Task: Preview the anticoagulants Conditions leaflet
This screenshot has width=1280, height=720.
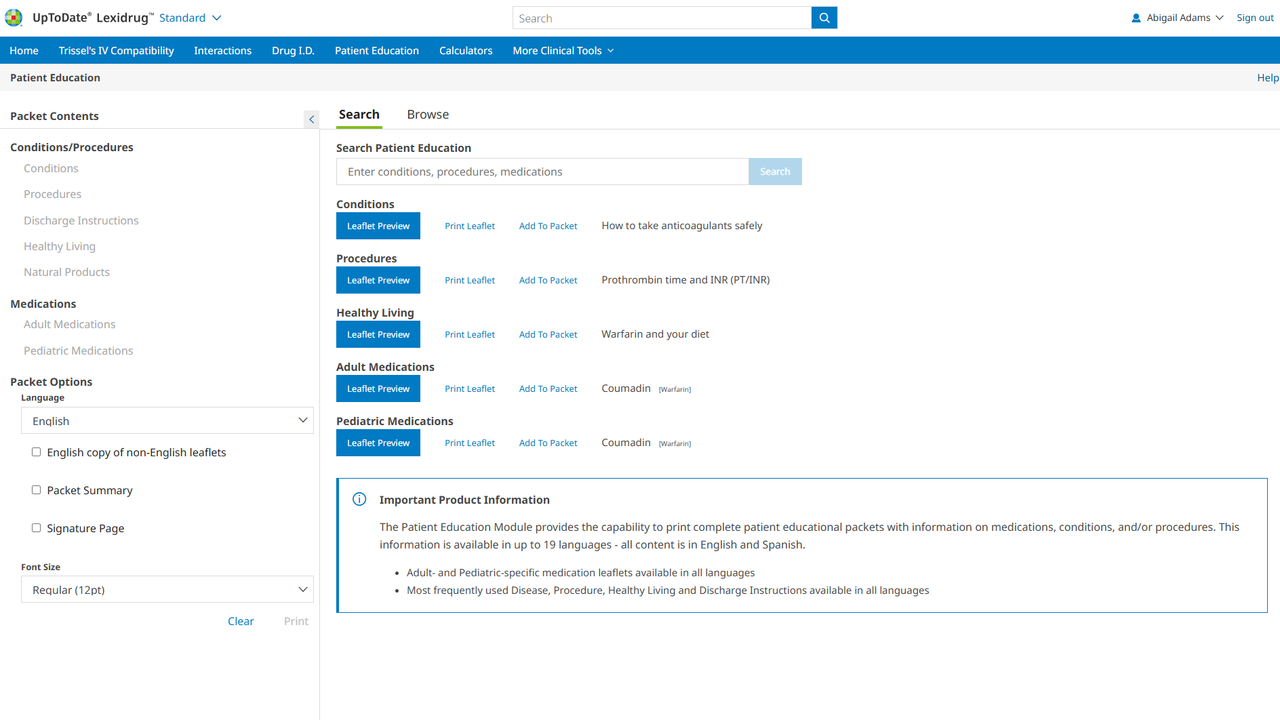Action: 378,226
